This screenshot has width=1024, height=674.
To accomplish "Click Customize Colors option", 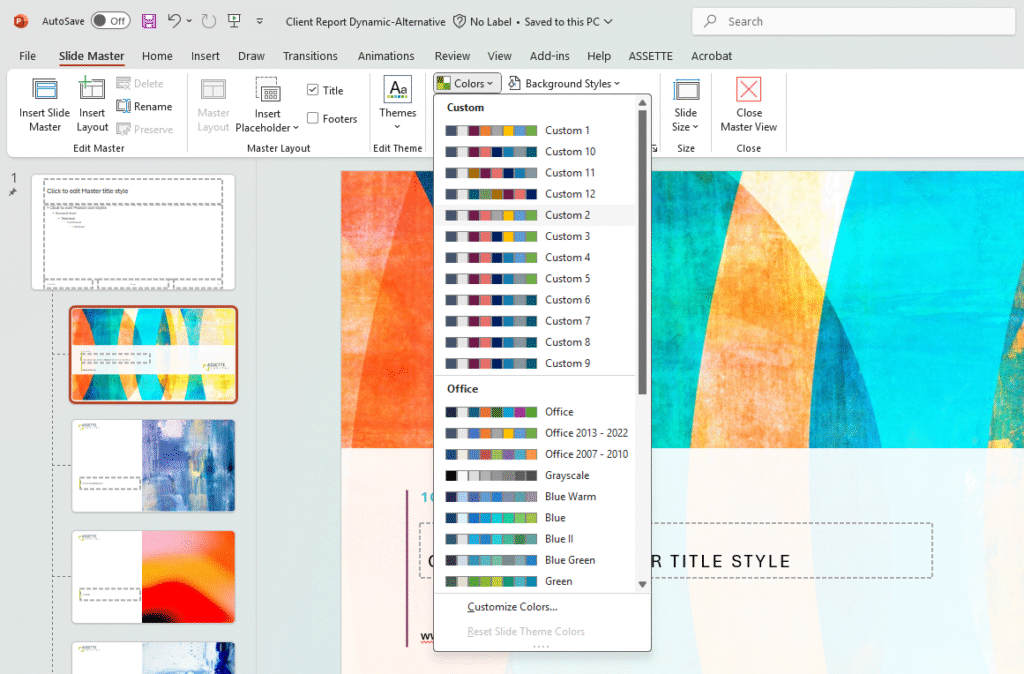I will pyautogui.click(x=512, y=607).
